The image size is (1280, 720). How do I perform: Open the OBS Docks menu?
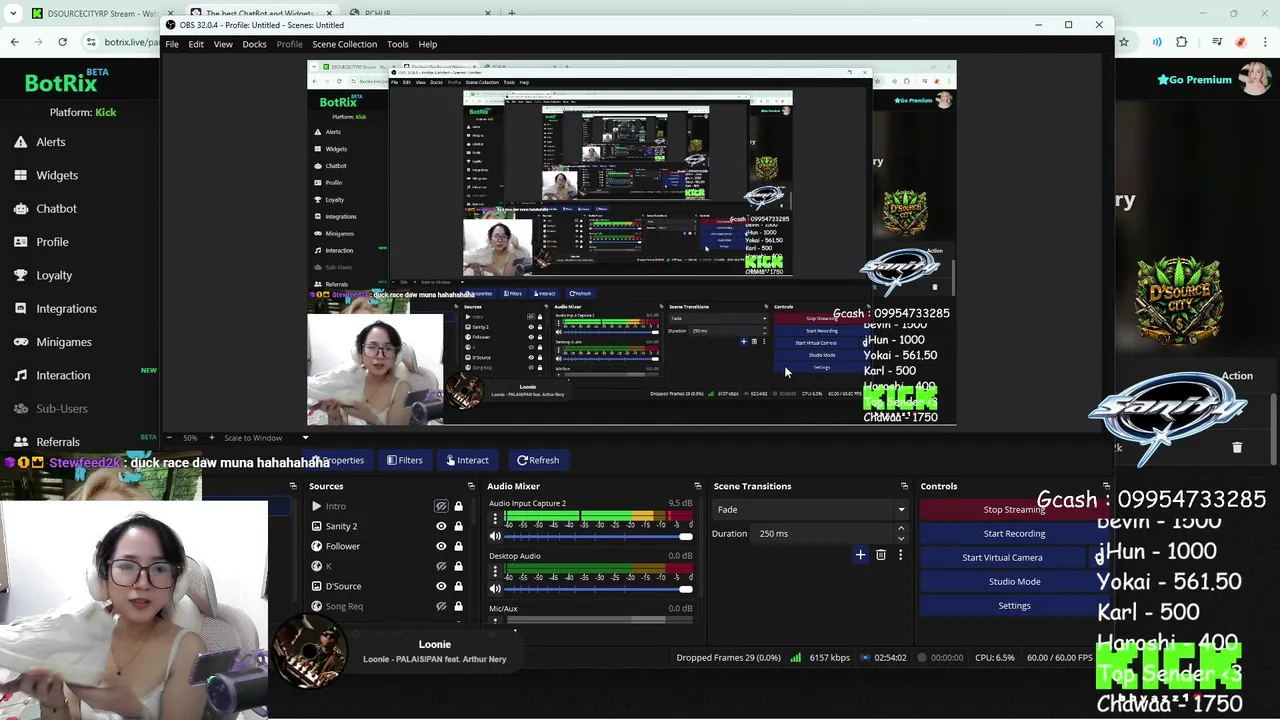point(254,44)
